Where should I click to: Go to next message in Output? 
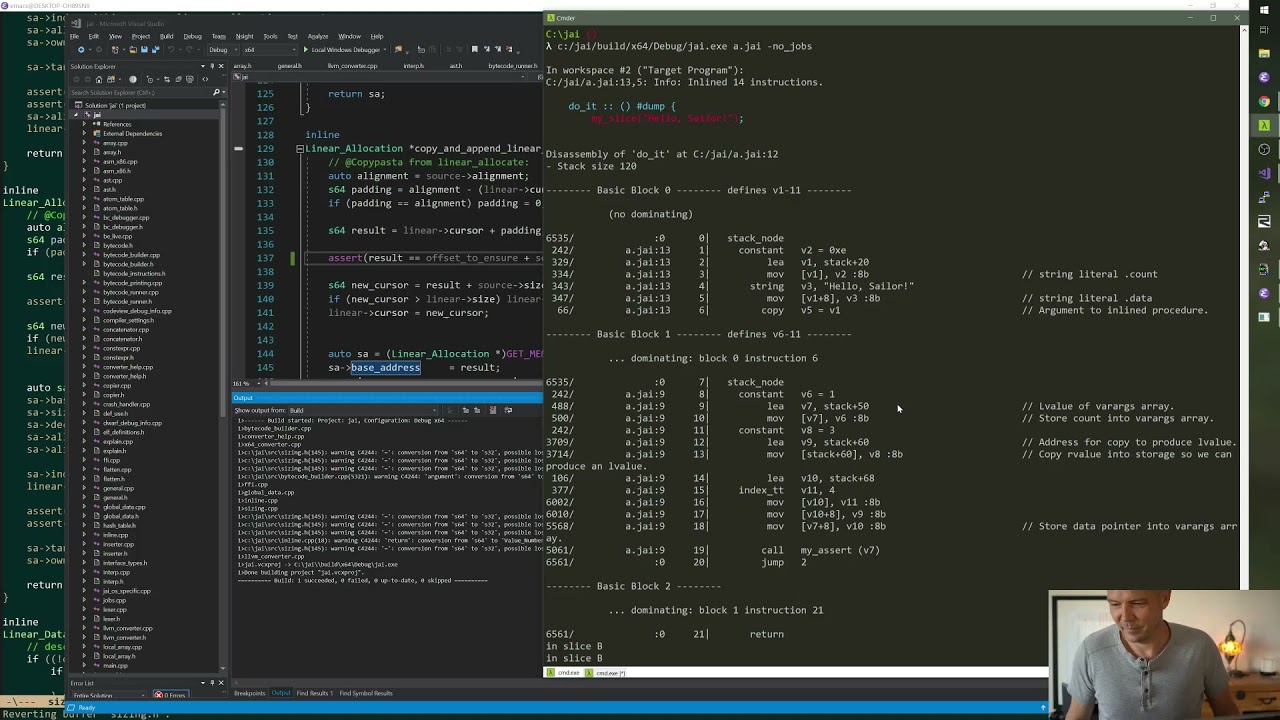click(x=477, y=410)
